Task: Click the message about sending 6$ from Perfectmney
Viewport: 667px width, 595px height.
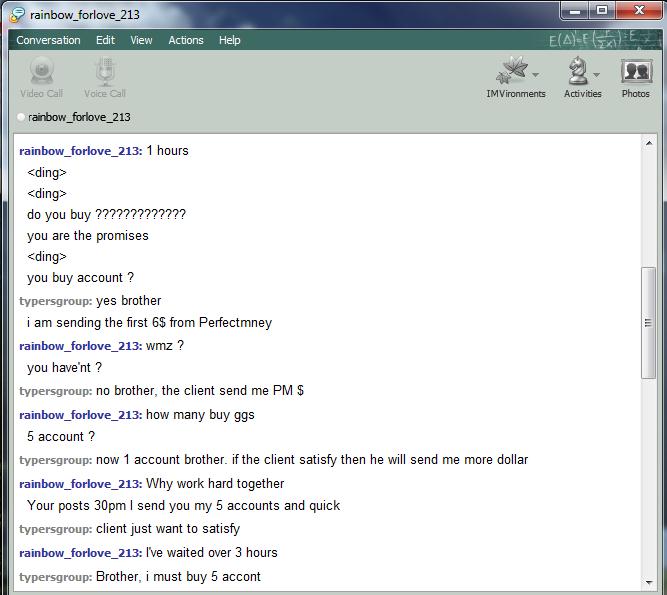Action: (x=149, y=323)
